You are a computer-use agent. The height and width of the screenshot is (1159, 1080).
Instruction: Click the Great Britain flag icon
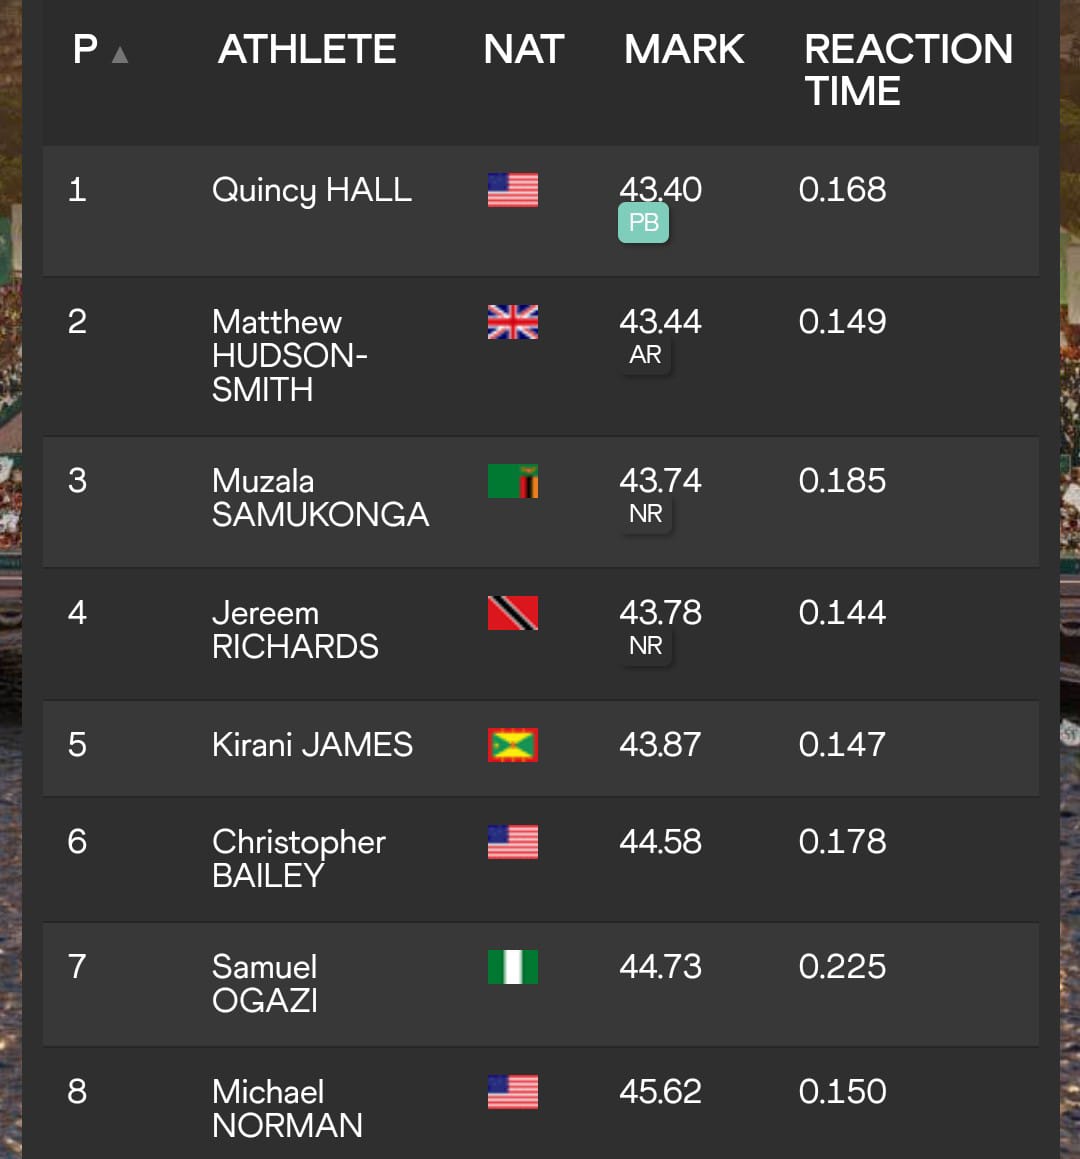click(513, 322)
